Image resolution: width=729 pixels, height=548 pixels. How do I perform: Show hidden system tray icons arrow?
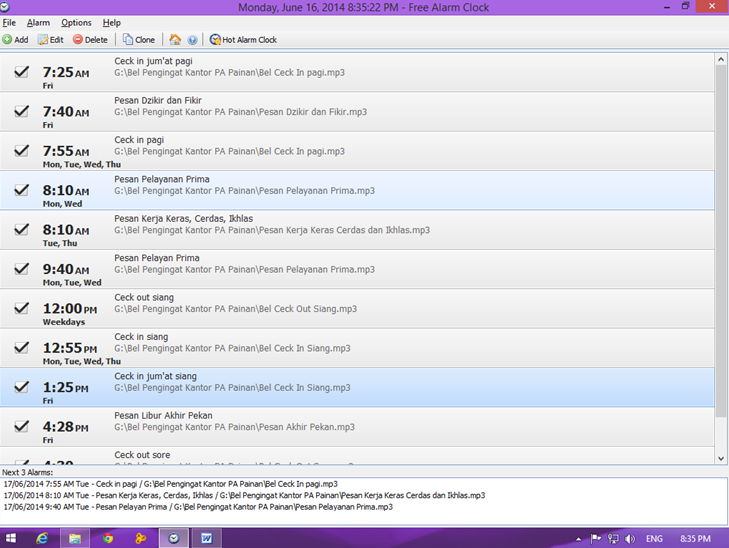pos(578,539)
